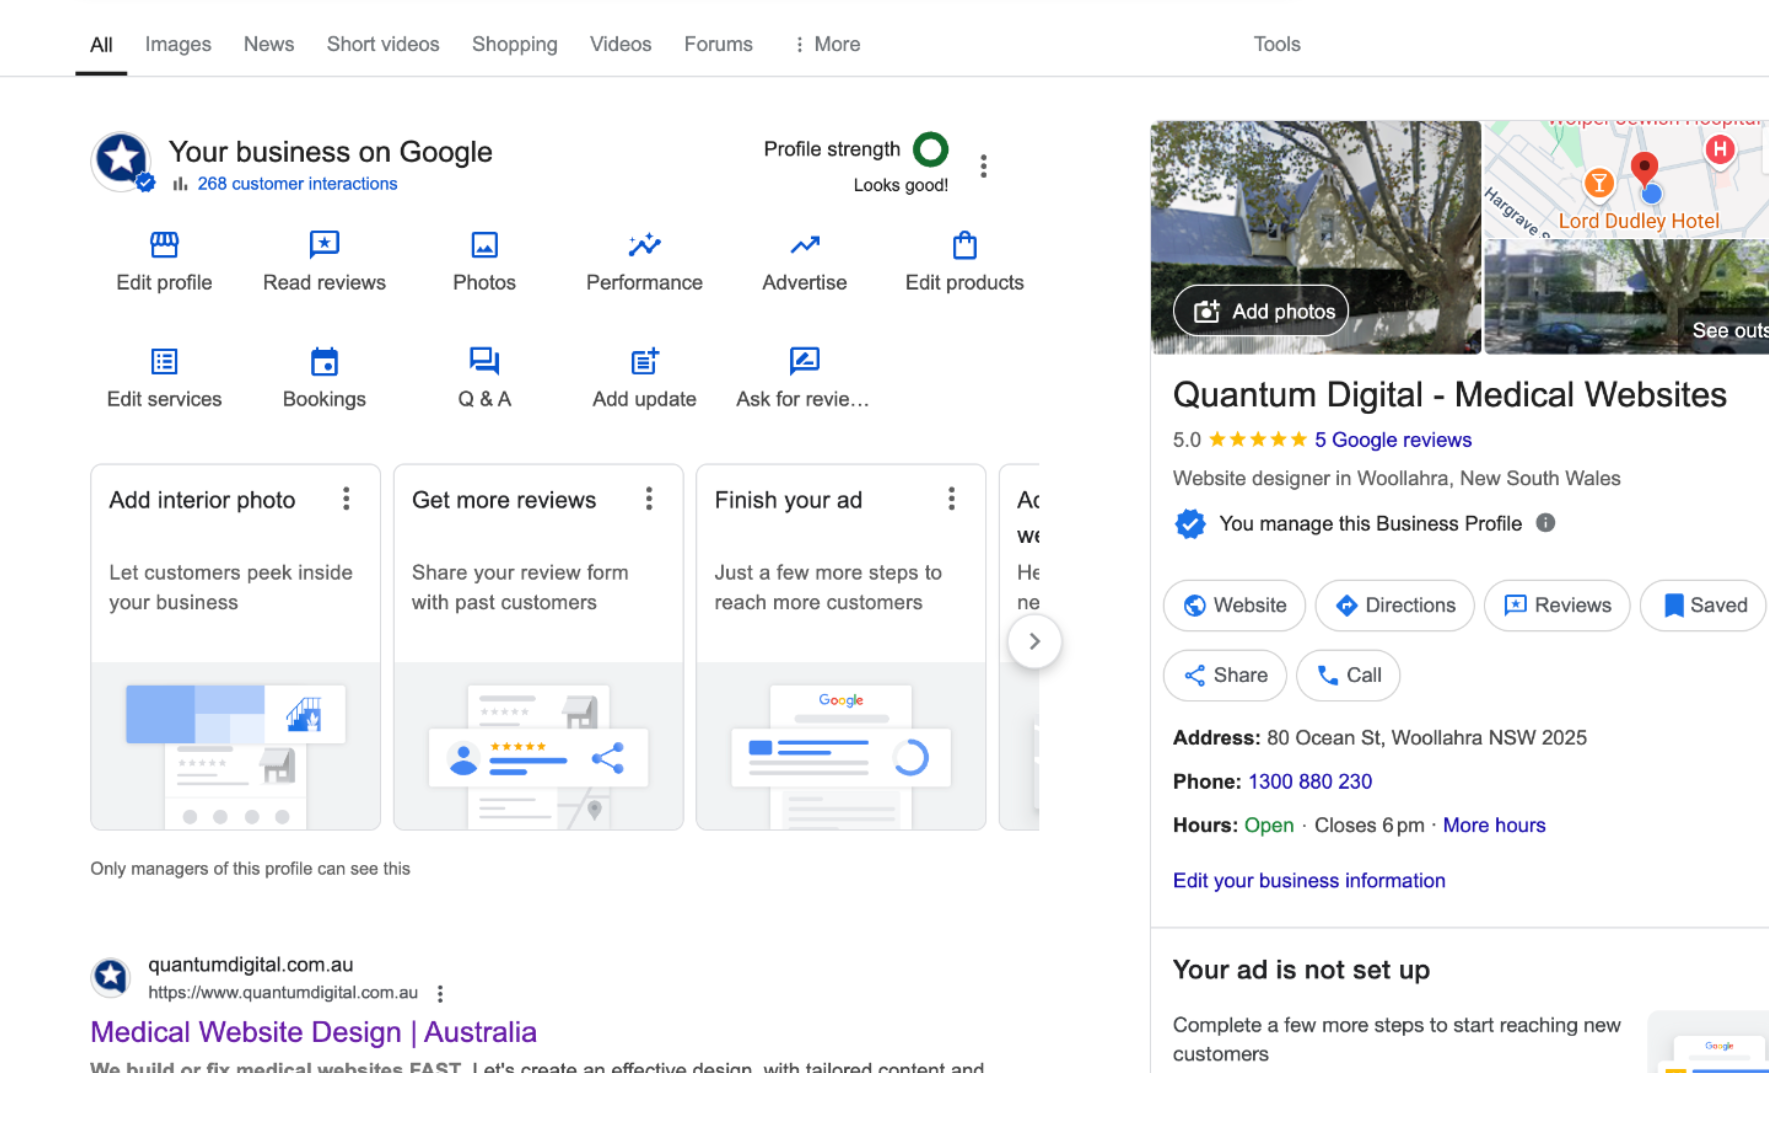This screenshot has height=1123, width=1780.
Task: Click the Your ad is not set up heading
Action: (x=1301, y=970)
